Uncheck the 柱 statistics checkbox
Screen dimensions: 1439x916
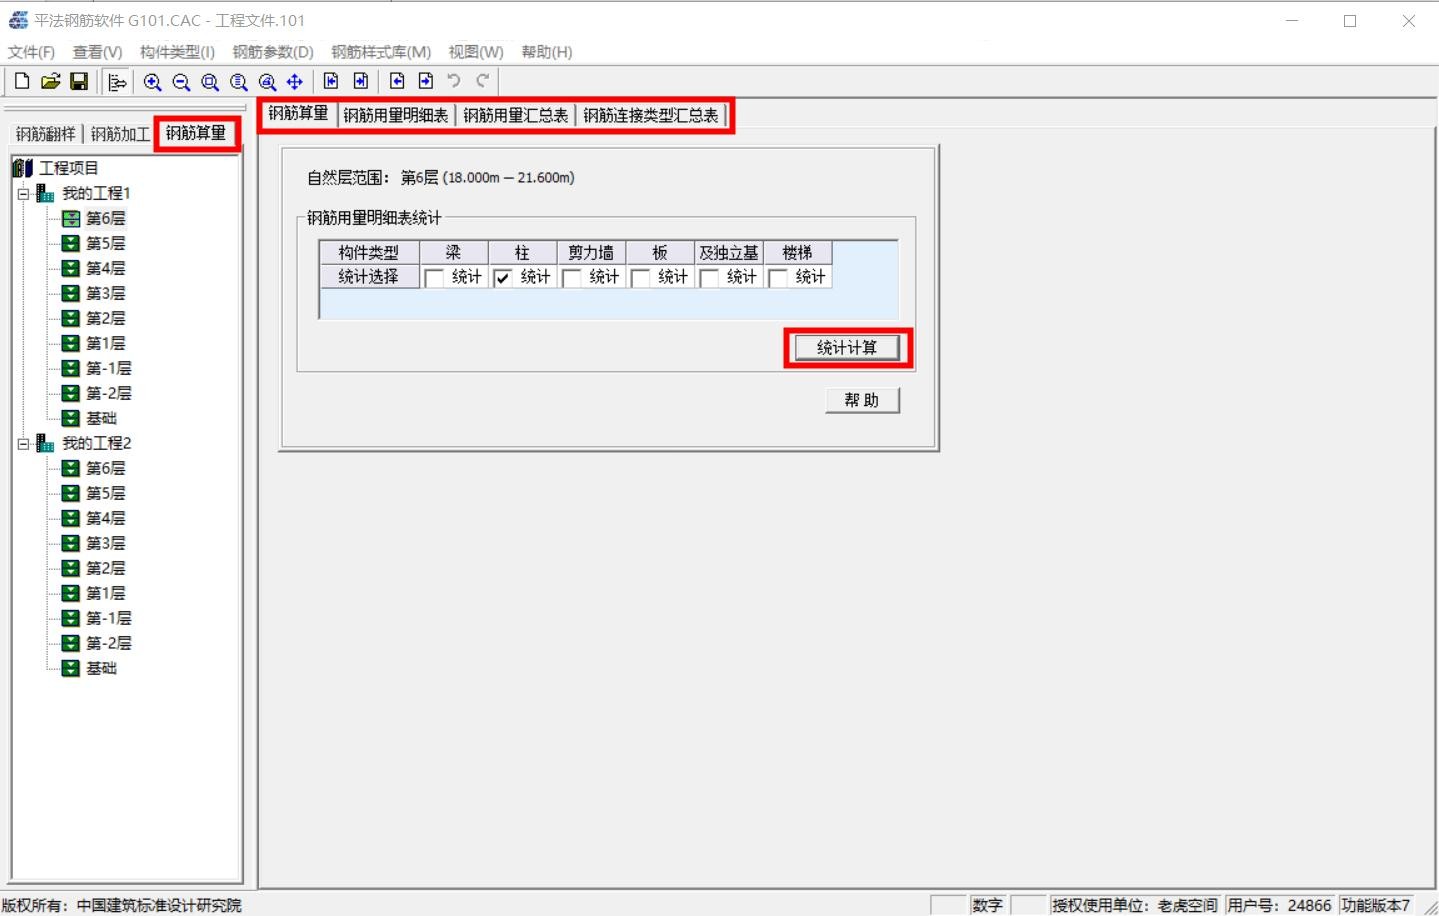pos(503,278)
